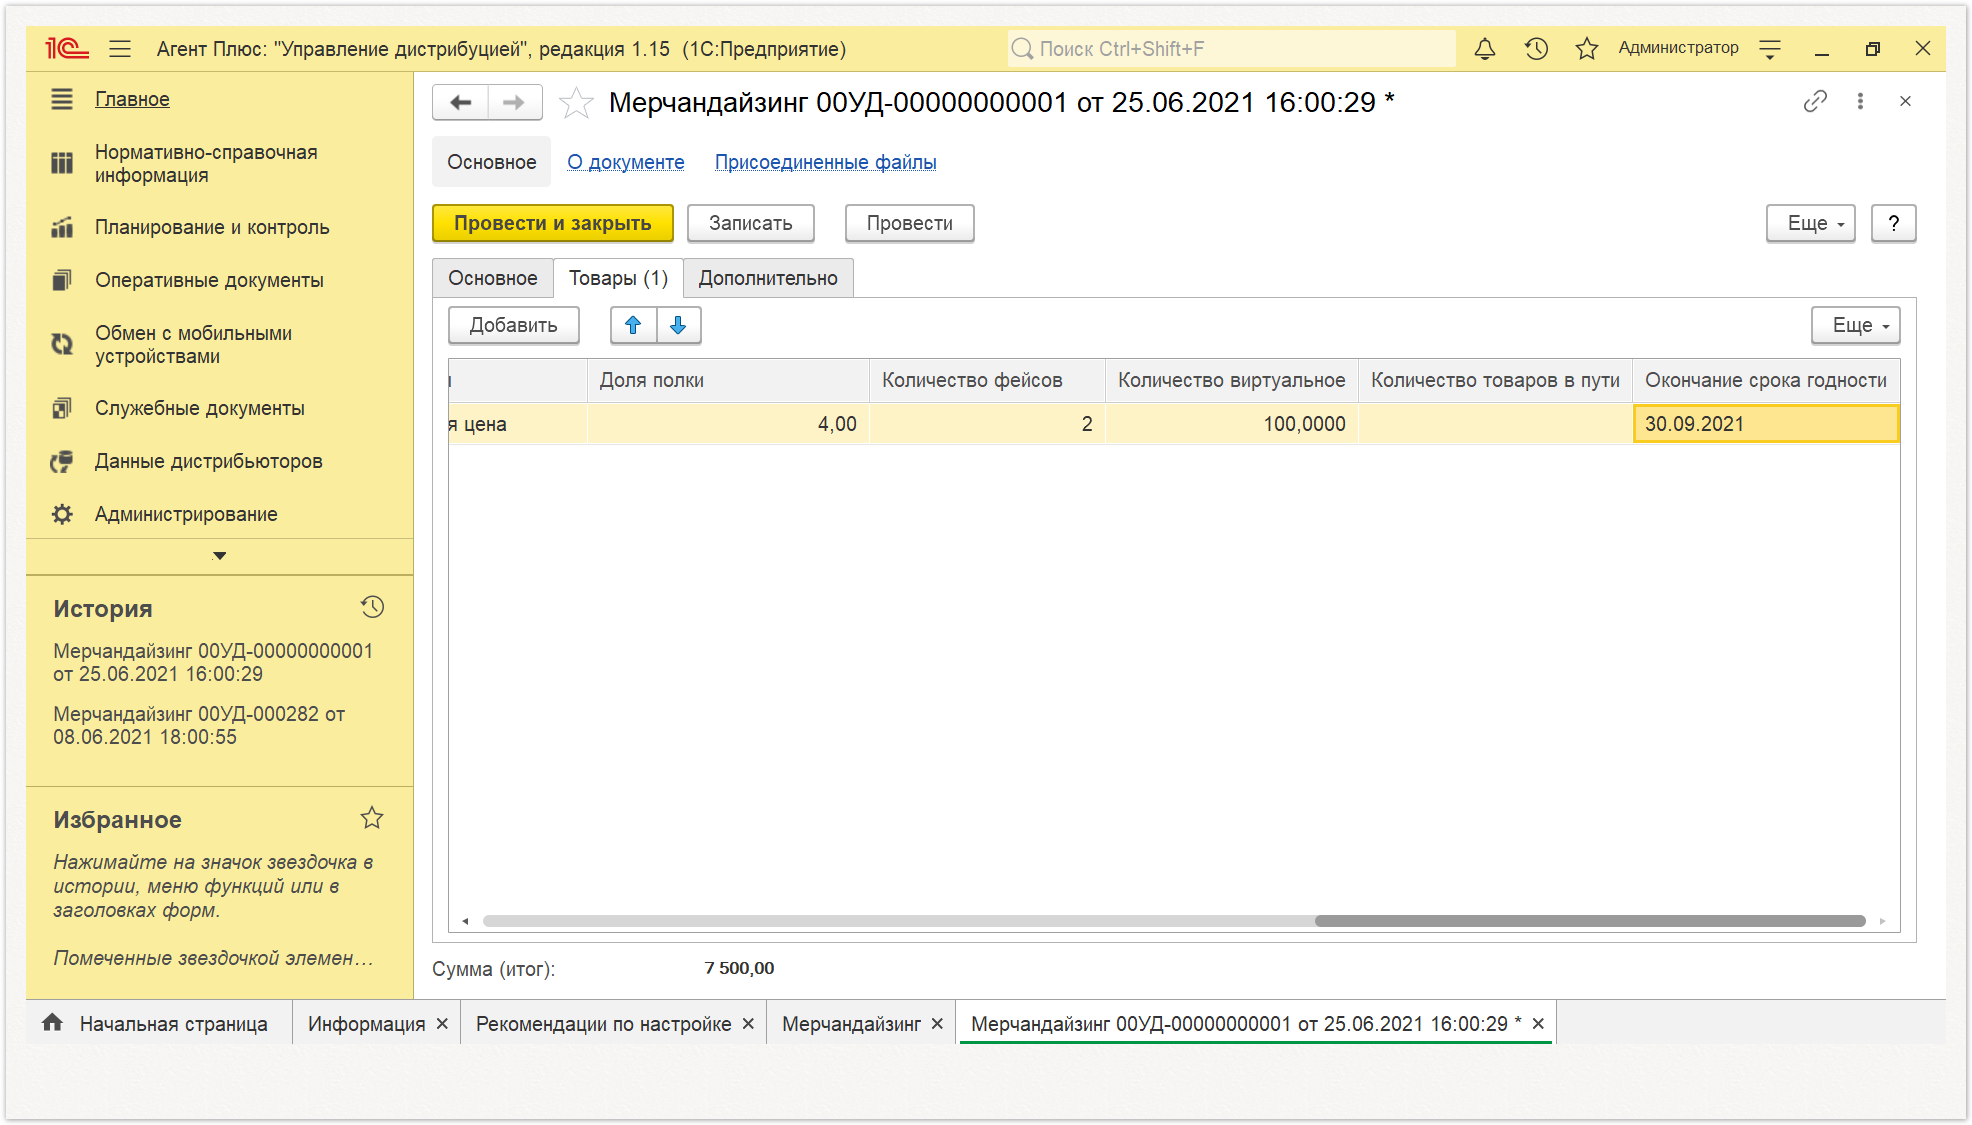Close Рекомендации по настройке bottom tab
Image resolution: width=1972 pixels, height=1125 pixels.
tap(748, 1024)
